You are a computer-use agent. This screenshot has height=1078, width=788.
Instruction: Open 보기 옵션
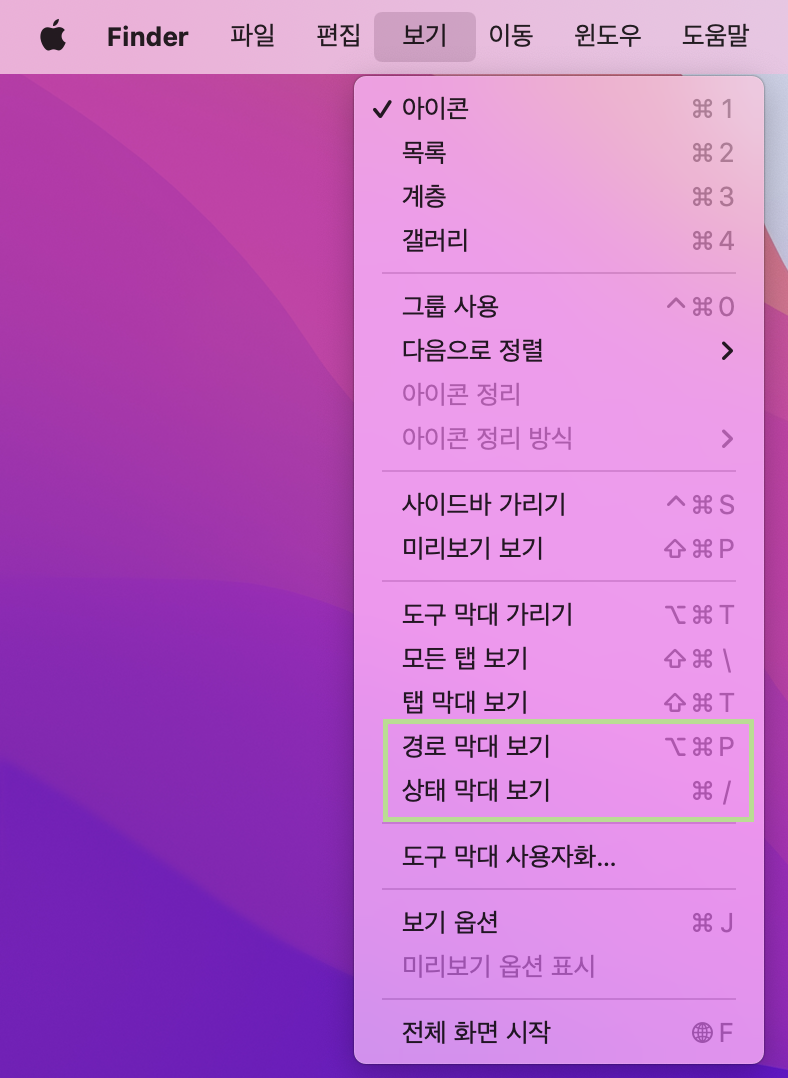pos(558,923)
